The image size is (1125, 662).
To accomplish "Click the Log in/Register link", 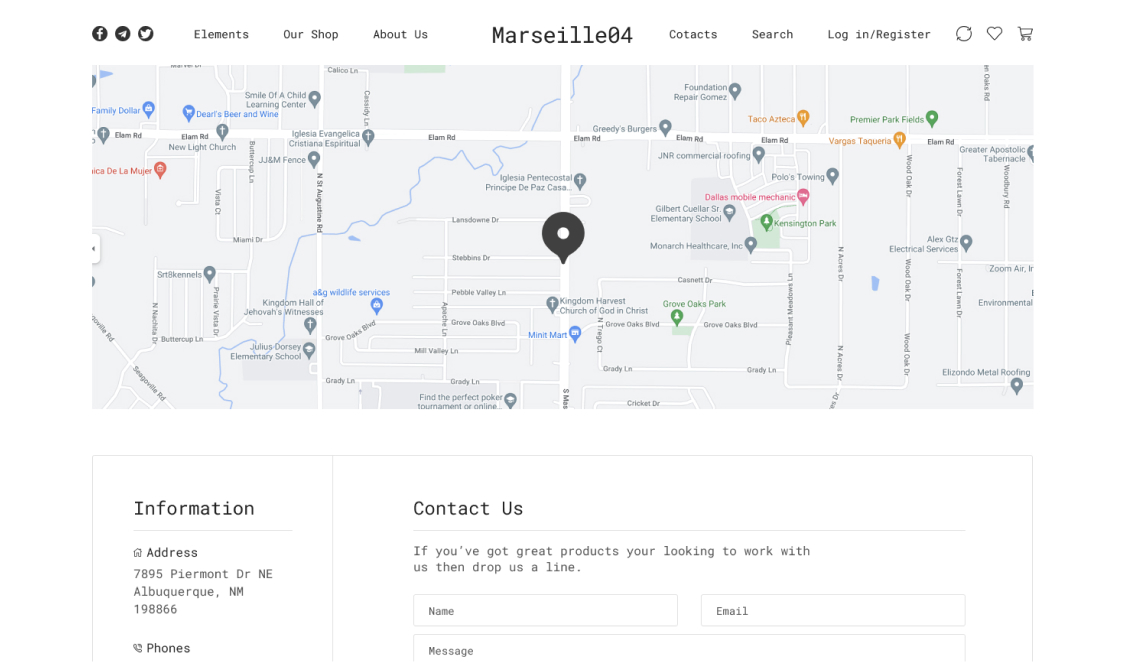I will coord(878,34).
